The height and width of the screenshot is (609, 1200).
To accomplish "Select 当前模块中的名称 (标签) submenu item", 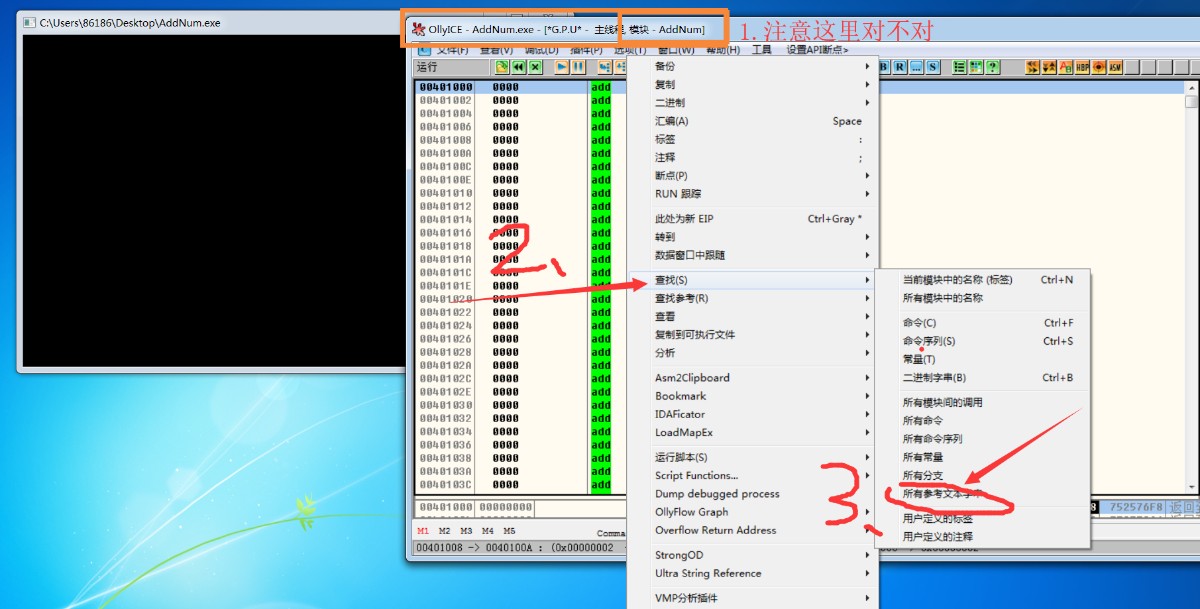I will click(983, 280).
